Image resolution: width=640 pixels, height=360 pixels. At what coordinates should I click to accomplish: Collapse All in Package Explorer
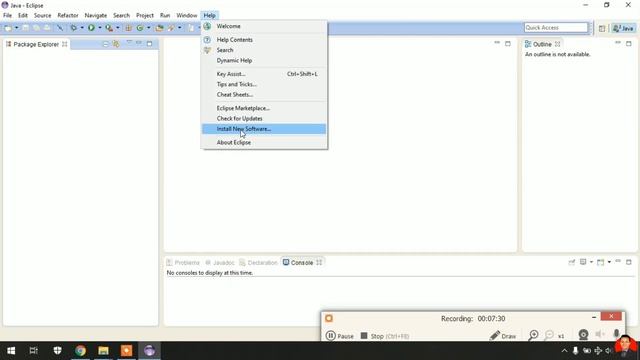pyautogui.click(x=105, y=44)
